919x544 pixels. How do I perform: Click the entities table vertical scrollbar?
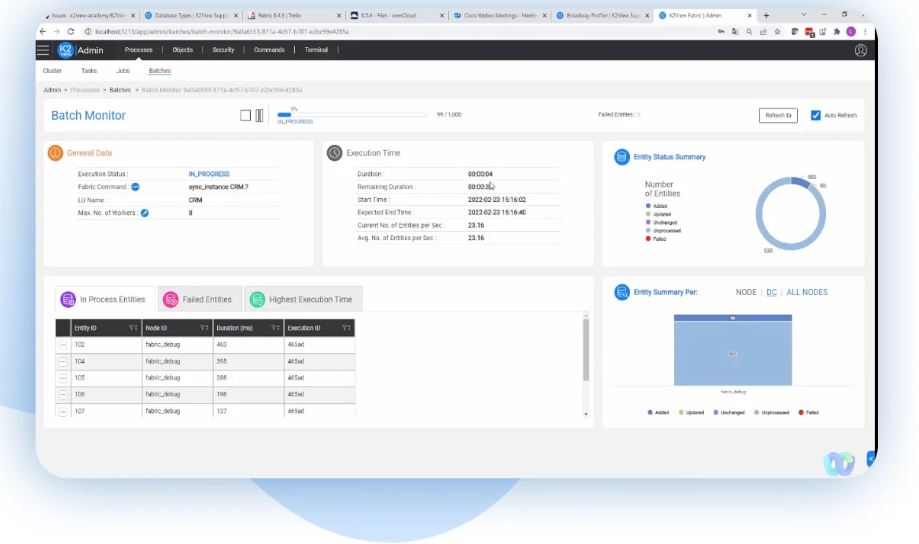(x=586, y=350)
